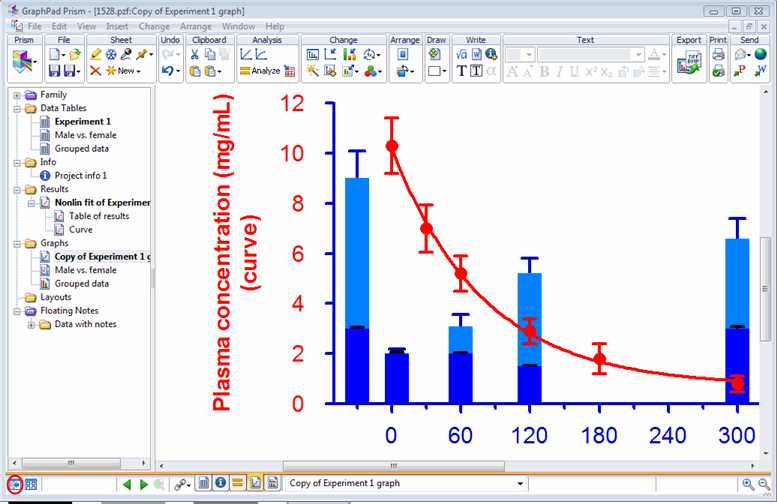Image resolution: width=777 pixels, height=504 pixels.
Task: Zoom out using magnifier minus icon
Action: (764, 484)
